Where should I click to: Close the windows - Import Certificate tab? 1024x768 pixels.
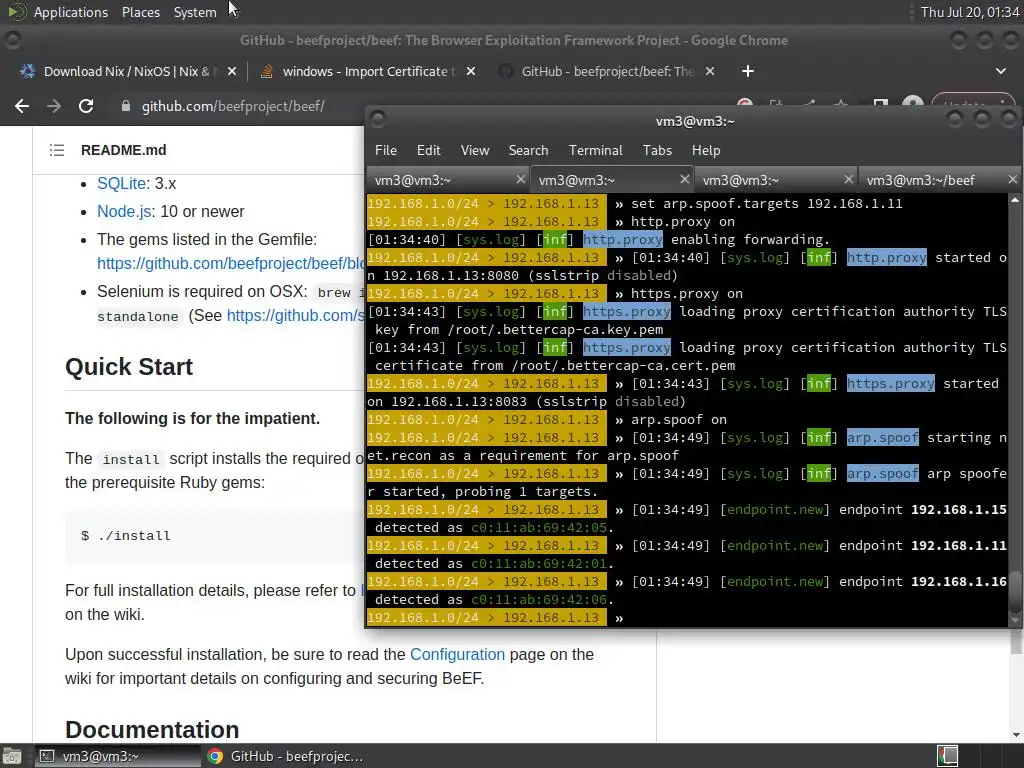pyautogui.click(x=471, y=71)
